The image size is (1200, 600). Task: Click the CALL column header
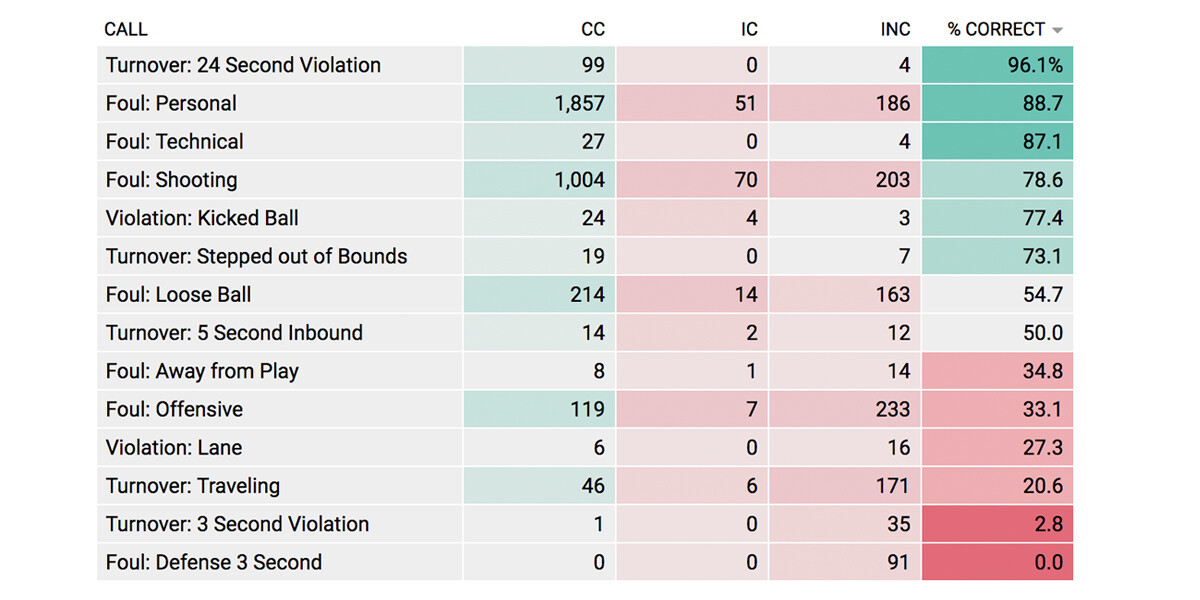pos(126,29)
